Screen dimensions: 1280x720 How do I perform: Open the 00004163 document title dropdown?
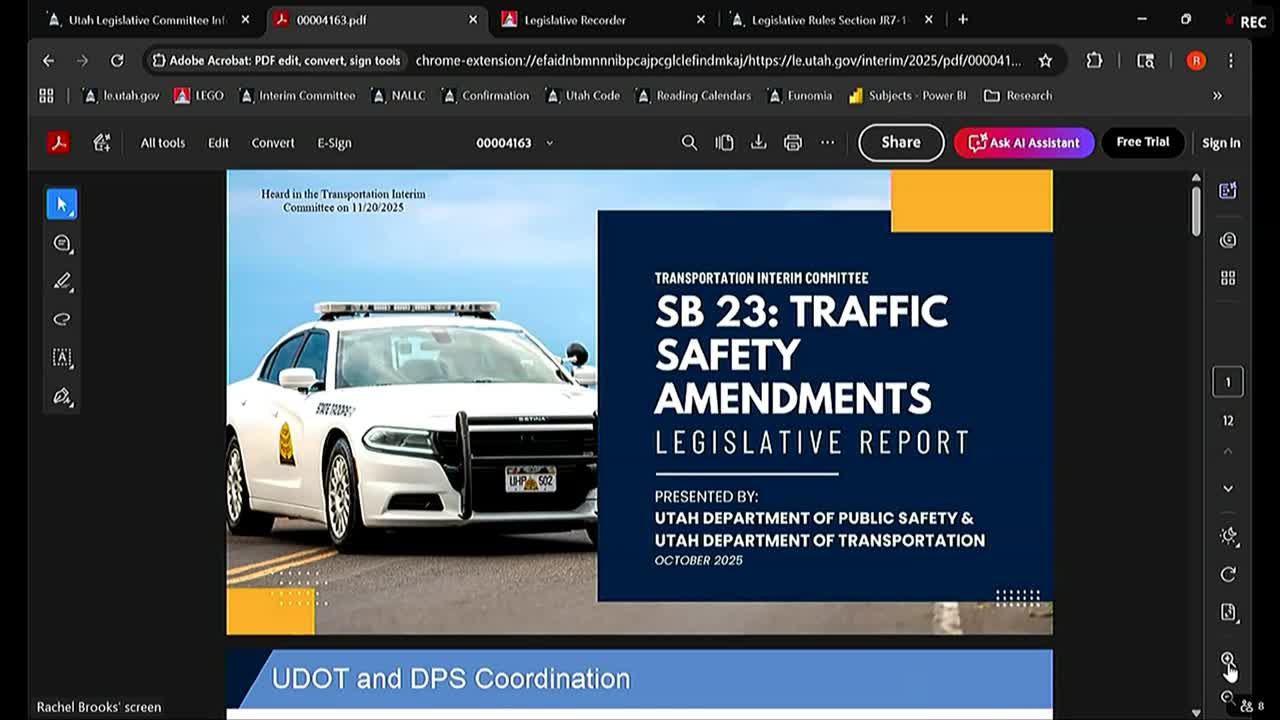tap(549, 143)
